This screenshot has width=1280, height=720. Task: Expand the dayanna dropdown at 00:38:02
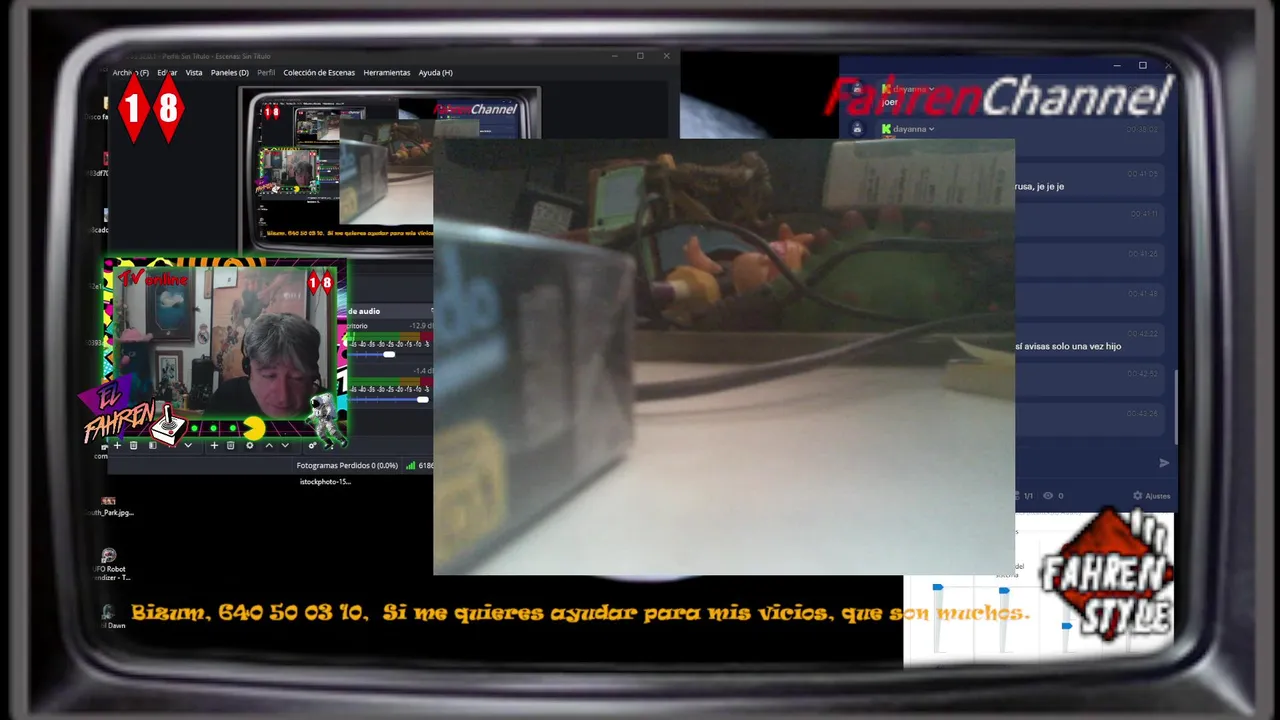(x=931, y=129)
